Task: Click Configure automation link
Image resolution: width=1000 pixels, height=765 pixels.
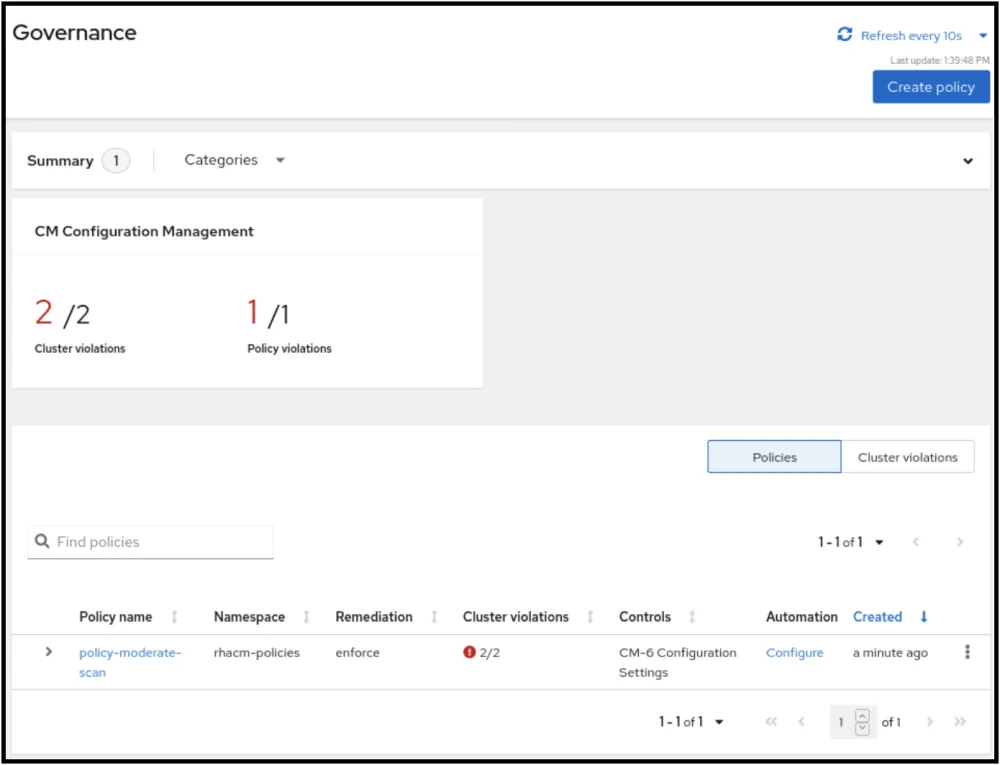Action: point(794,653)
